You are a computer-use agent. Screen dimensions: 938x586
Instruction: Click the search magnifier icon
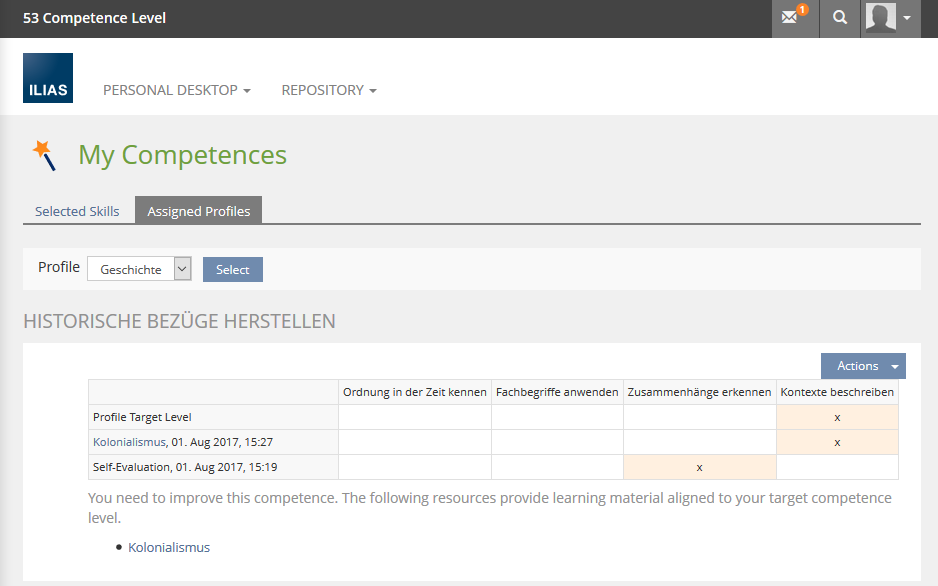click(840, 18)
